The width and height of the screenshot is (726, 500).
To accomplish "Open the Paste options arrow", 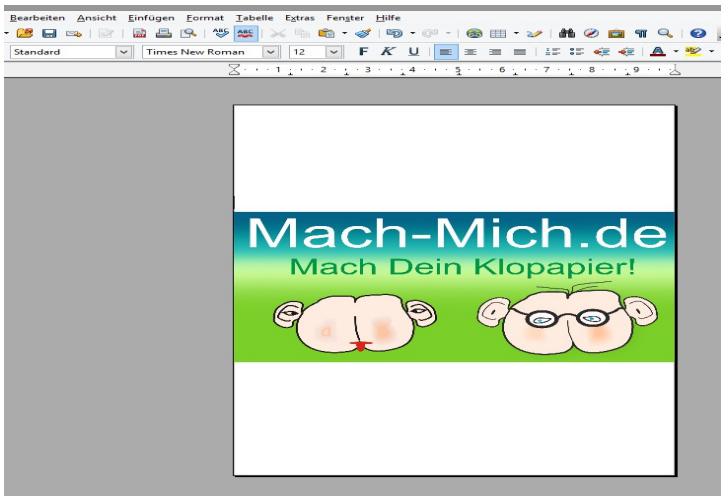I will (344, 33).
